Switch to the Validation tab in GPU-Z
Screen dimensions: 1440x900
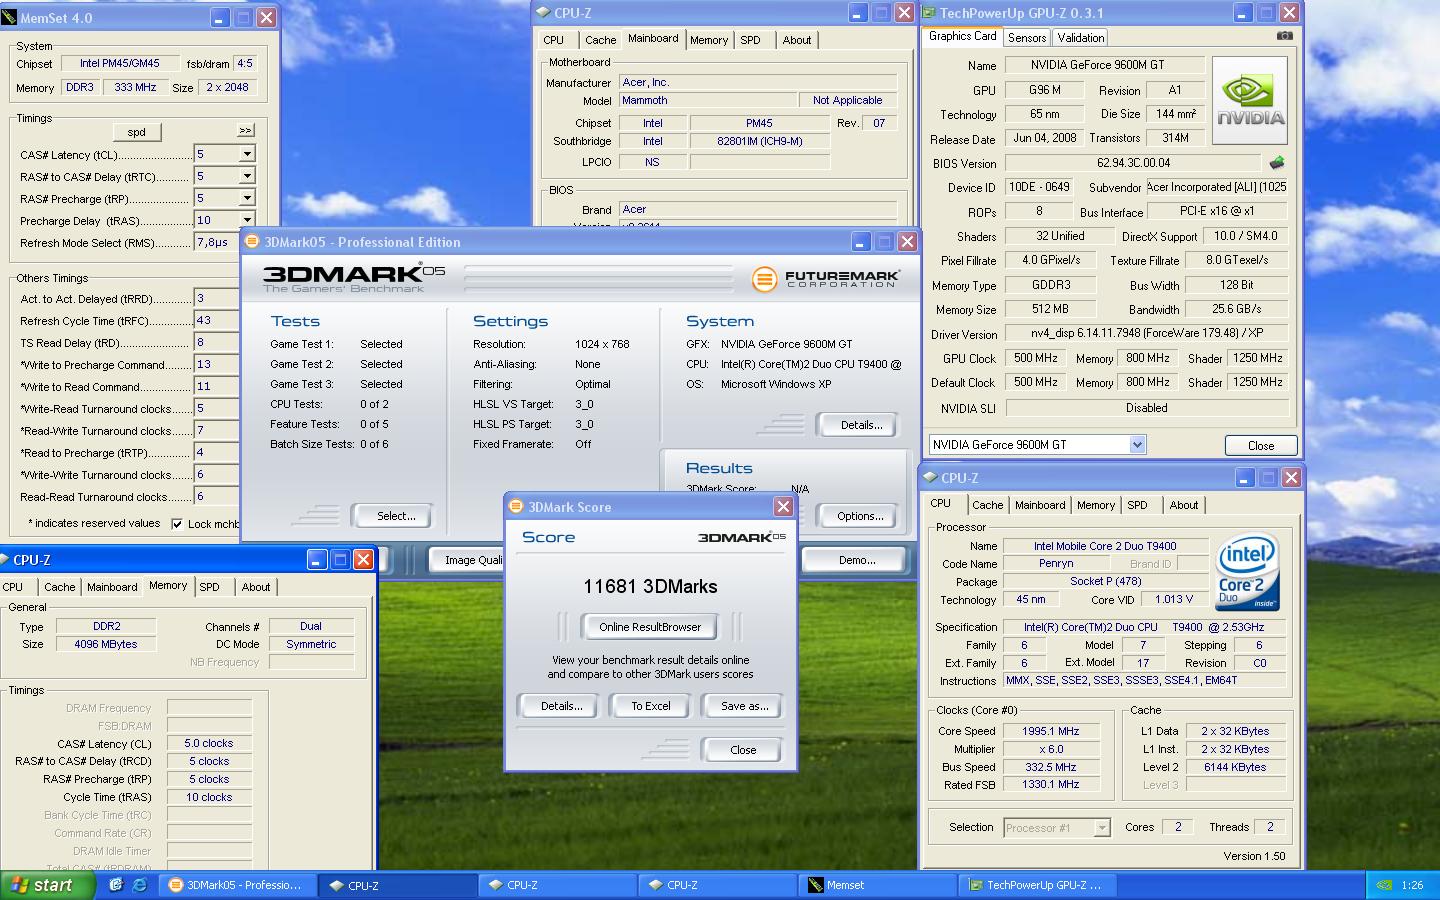1081,37
